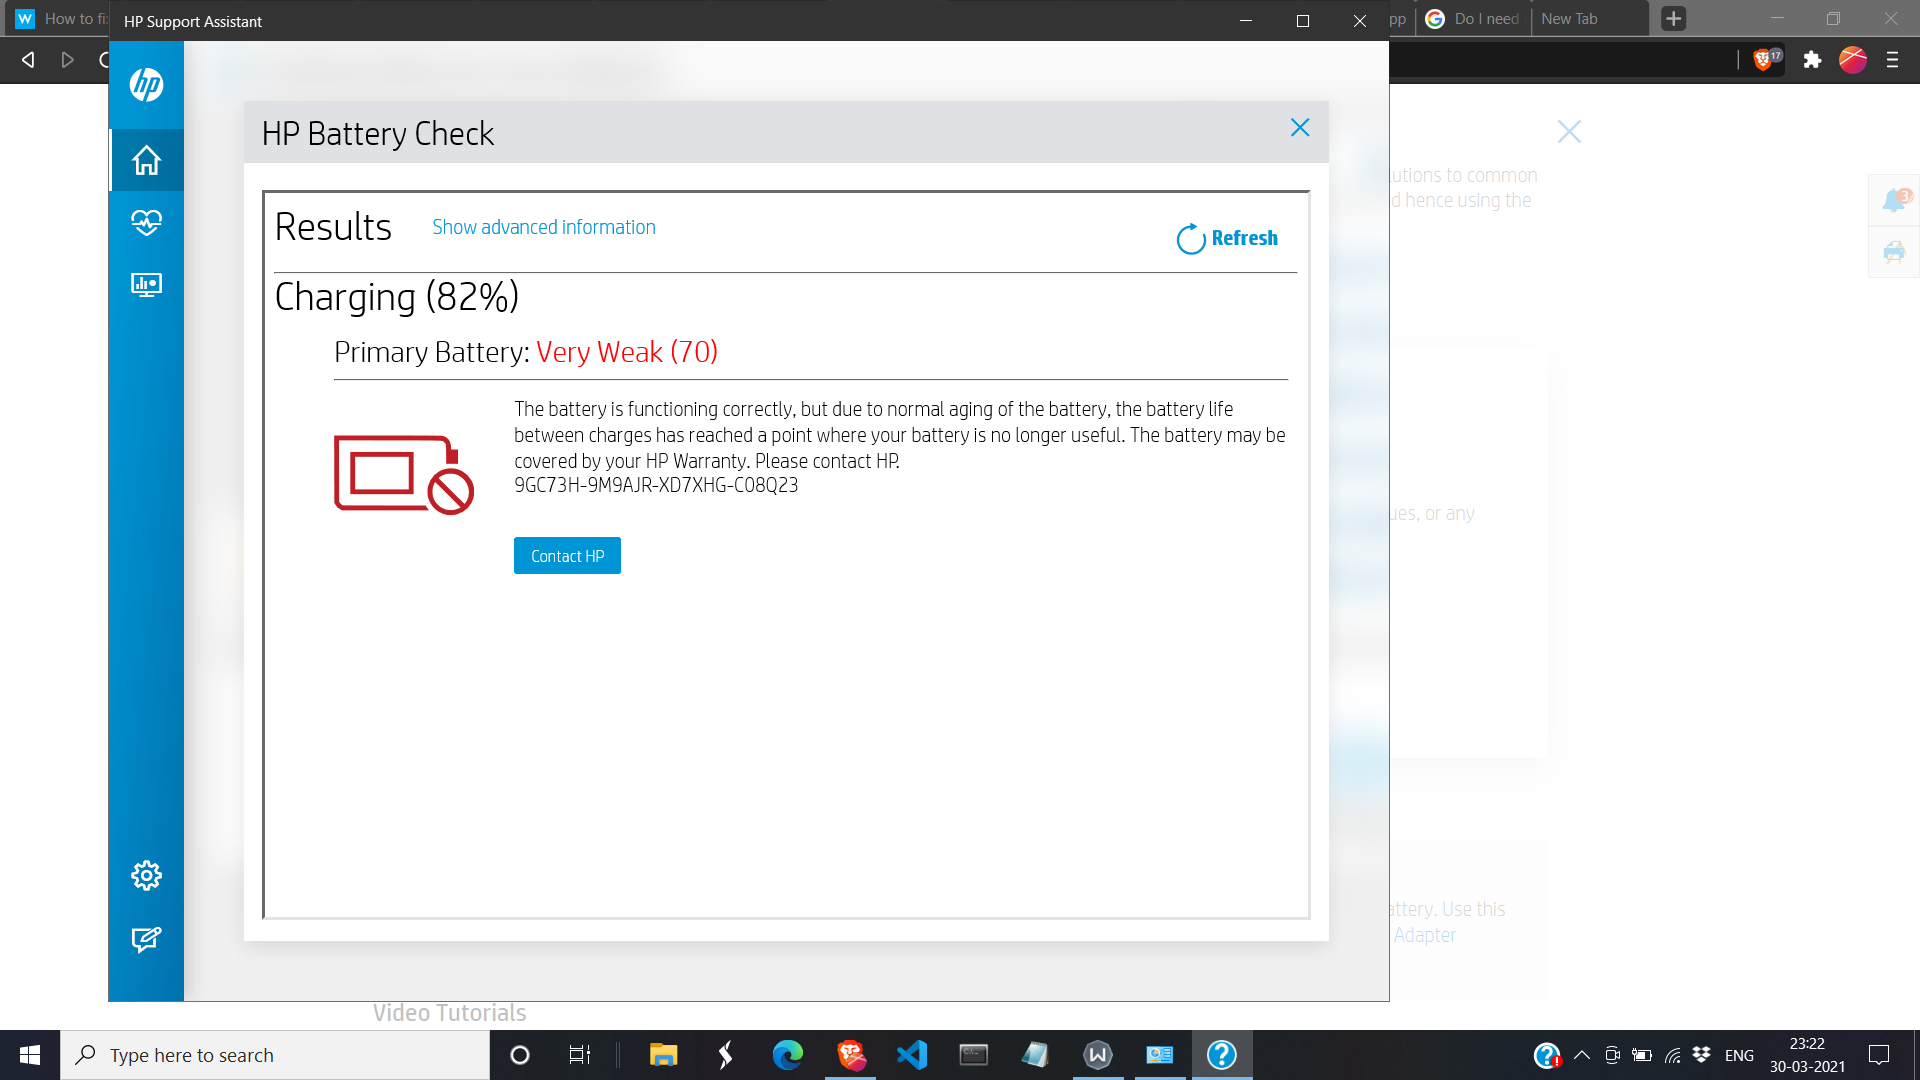Screen dimensions: 1920x1080
Task: Open a new browser tab with the plus button
Action: 1674,18
